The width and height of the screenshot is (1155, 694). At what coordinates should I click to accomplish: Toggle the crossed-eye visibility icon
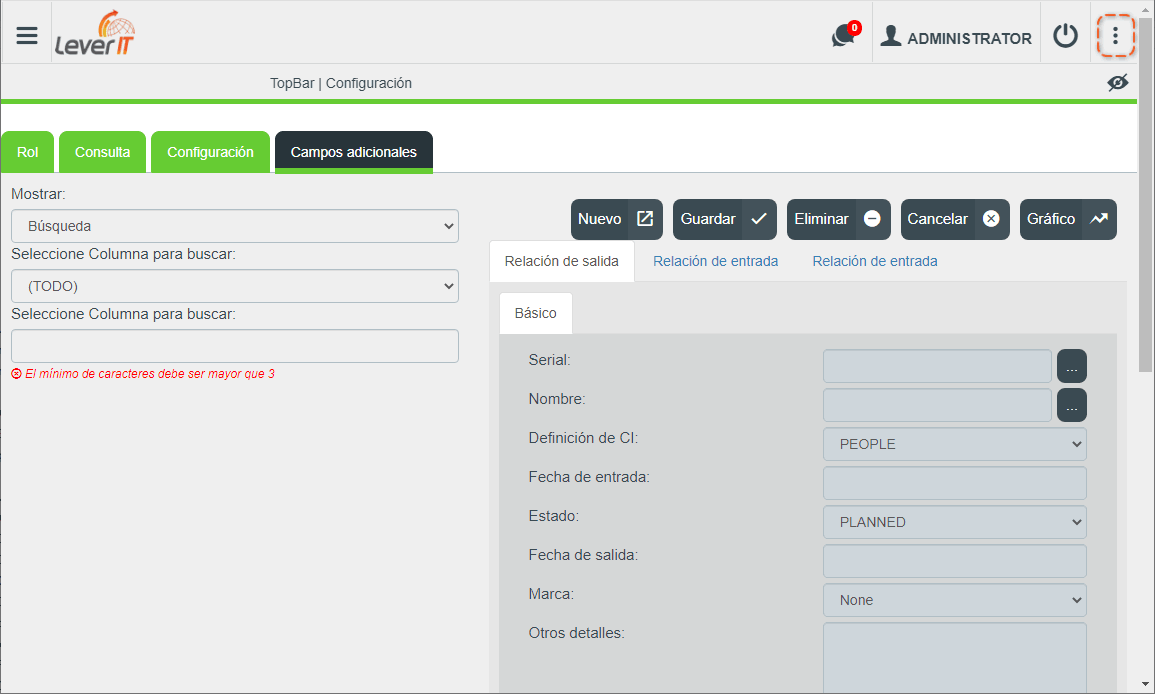click(x=1117, y=83)
